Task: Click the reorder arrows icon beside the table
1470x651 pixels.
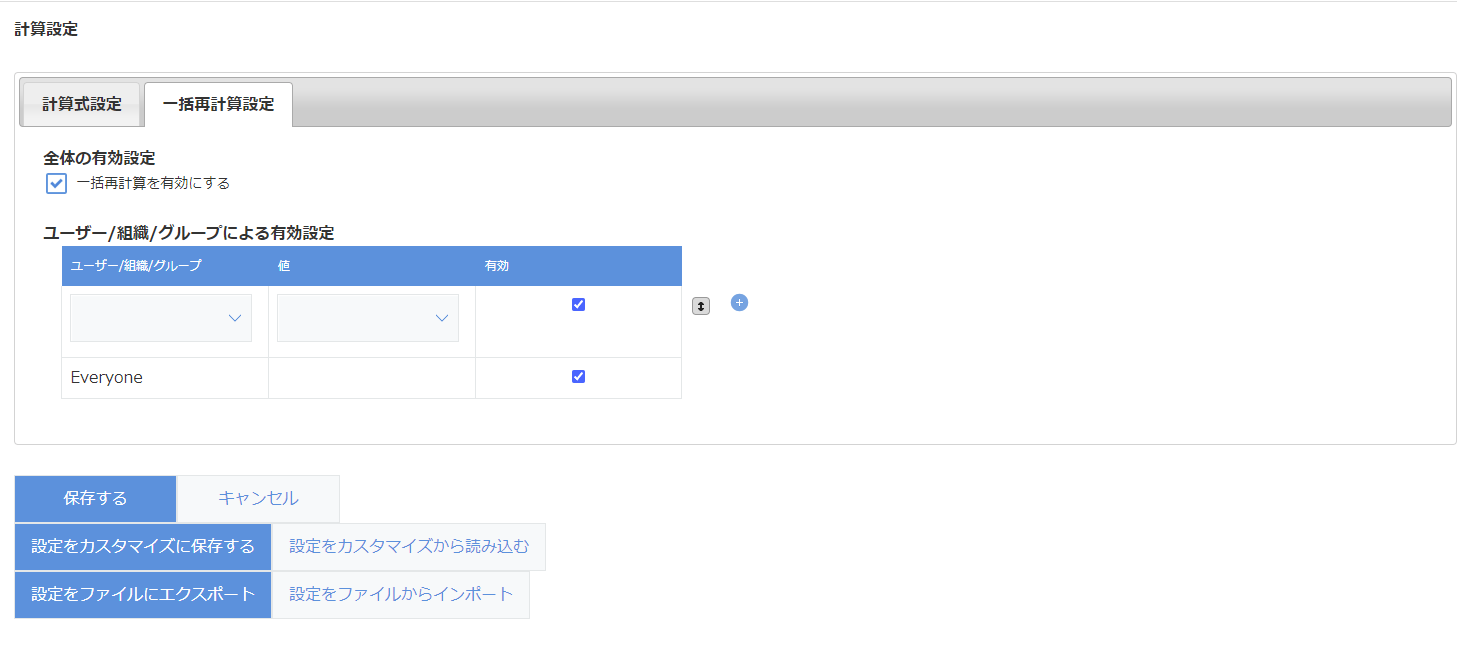Action: pyautogui.click(x=700, y=305)
